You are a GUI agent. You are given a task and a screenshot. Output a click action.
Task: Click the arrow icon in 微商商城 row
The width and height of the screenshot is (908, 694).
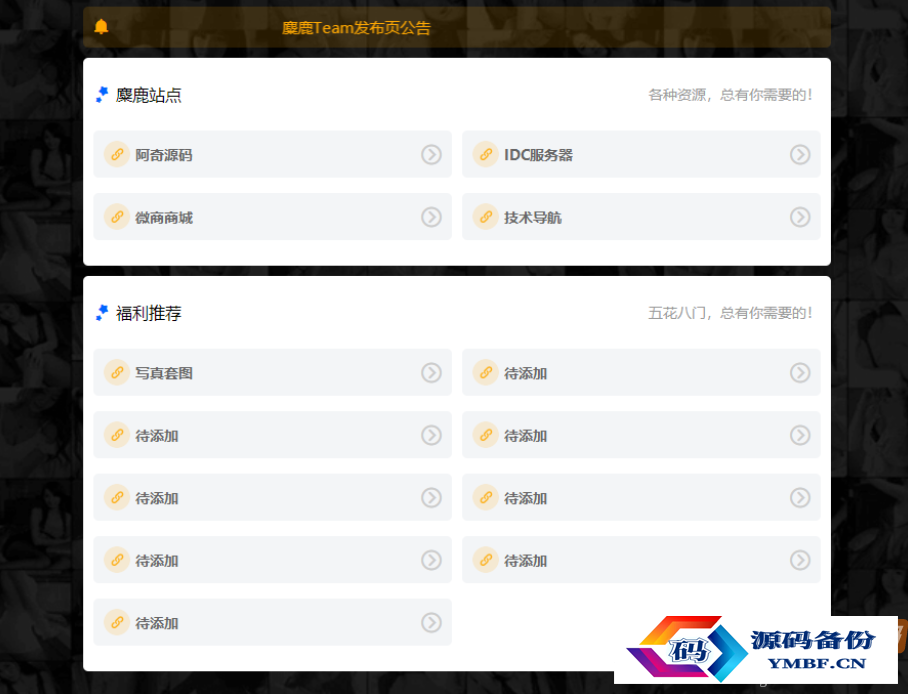431,217
